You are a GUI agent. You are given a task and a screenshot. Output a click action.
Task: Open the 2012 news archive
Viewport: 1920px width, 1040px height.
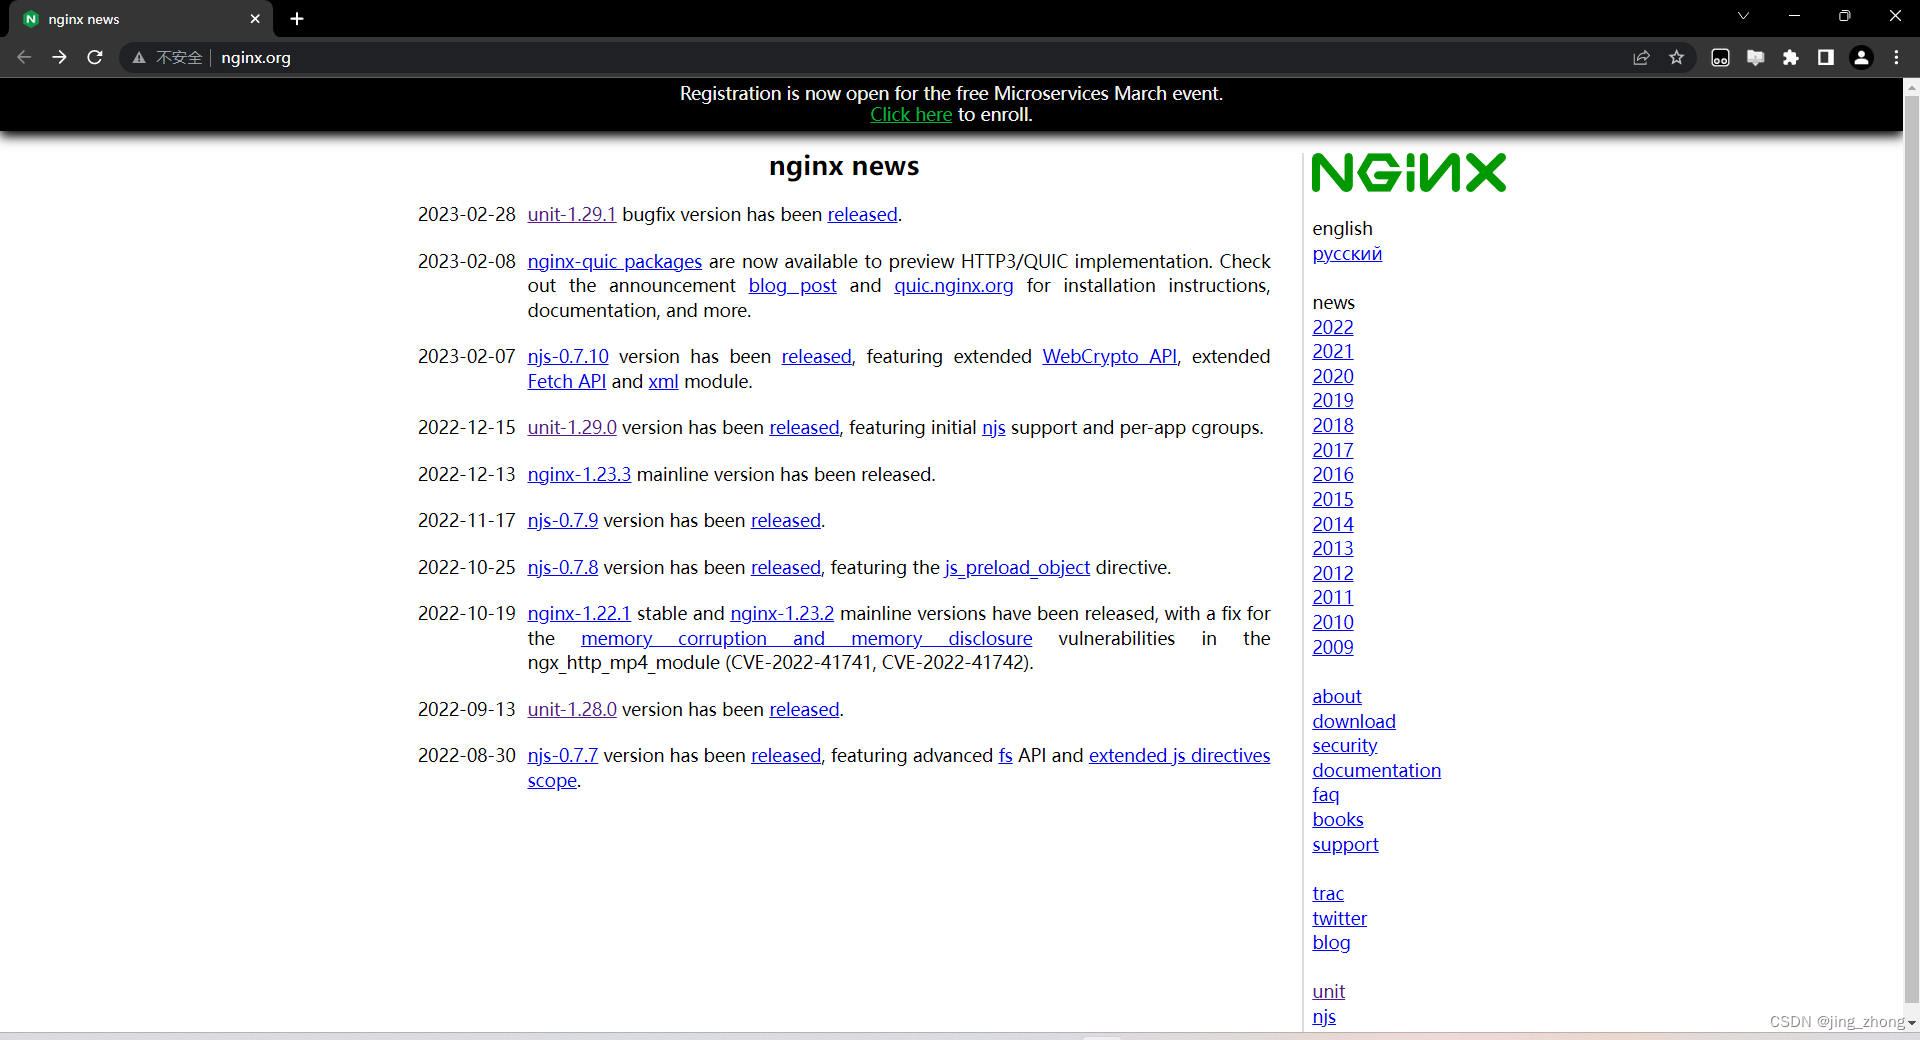(x=1332, y=574)
